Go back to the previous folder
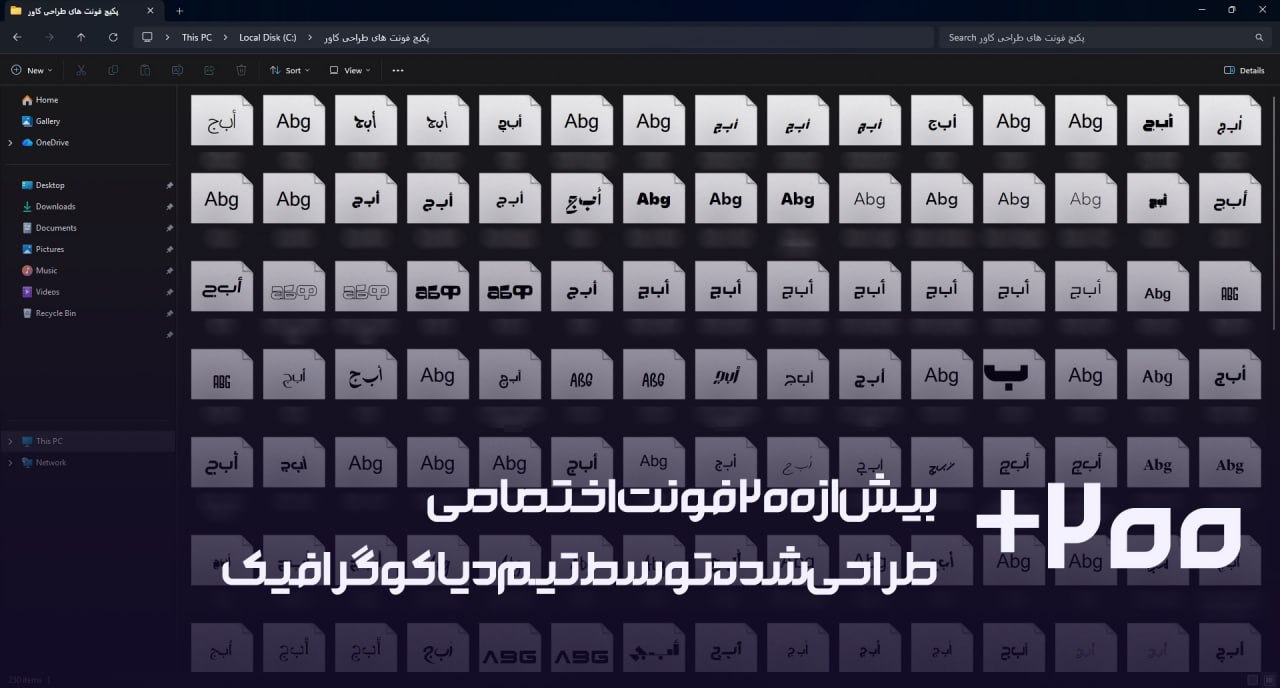 click(17, 38)
